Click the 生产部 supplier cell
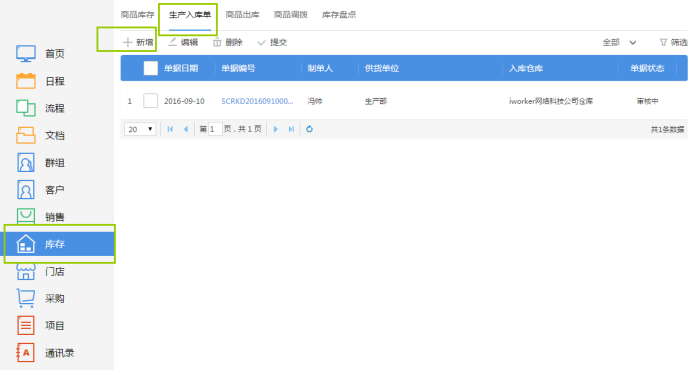698x370 pixels. click(x=376, y=101)
